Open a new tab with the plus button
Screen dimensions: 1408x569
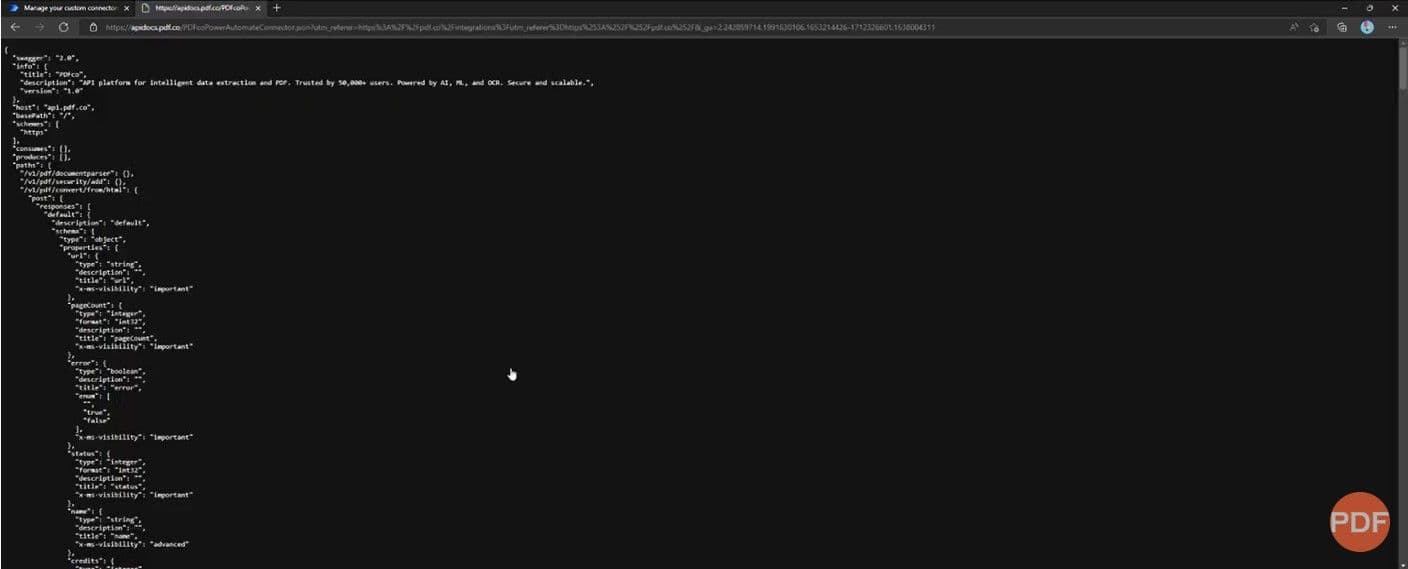[x=277, y=8]
